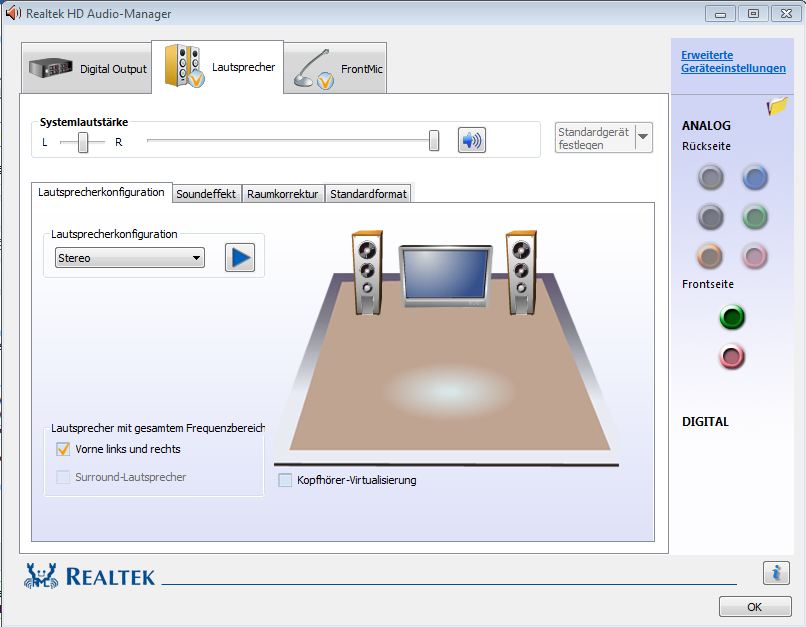Click the ANALOG heading

(x=706, y=125)
